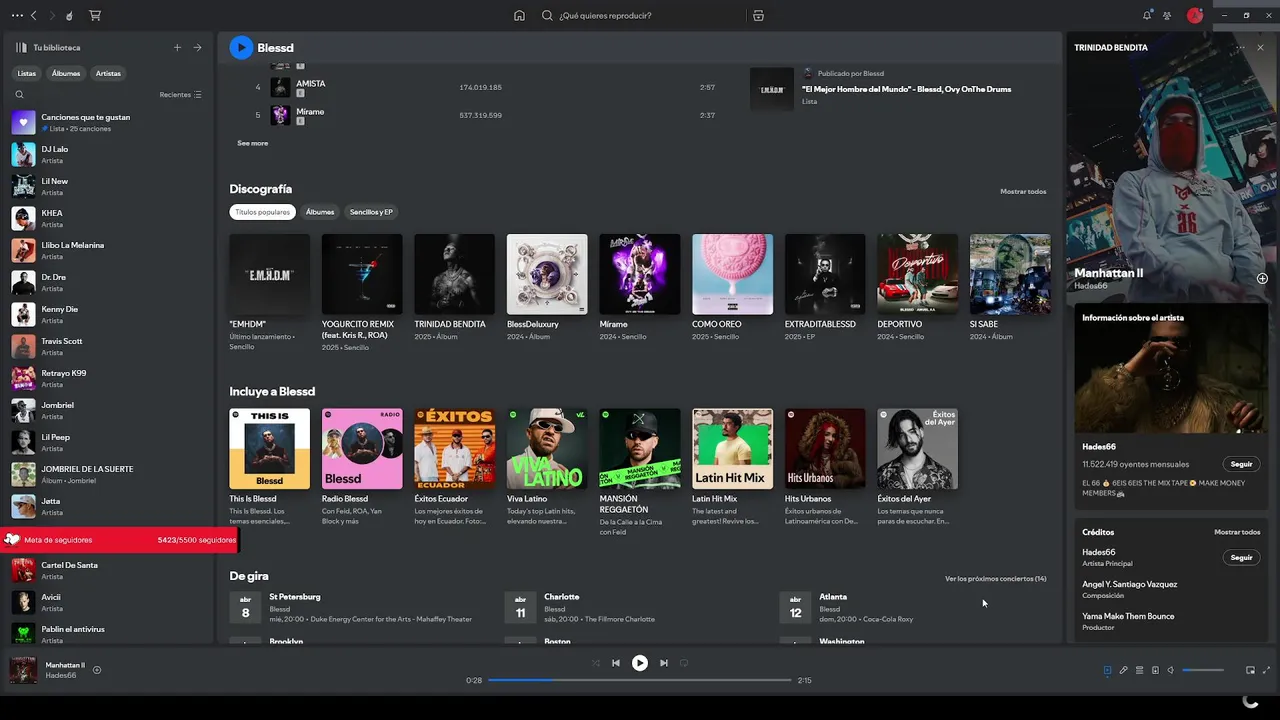Expand library with the arrow icon
The image size is (1280, 720).
[x=197, y=47]
